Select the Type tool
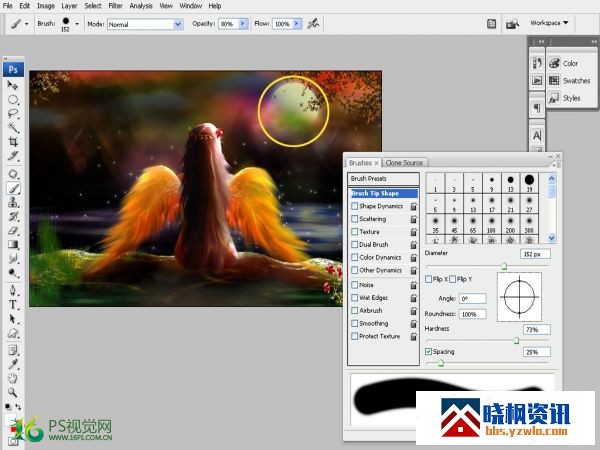The image size is (600, 450). point(13,305)
